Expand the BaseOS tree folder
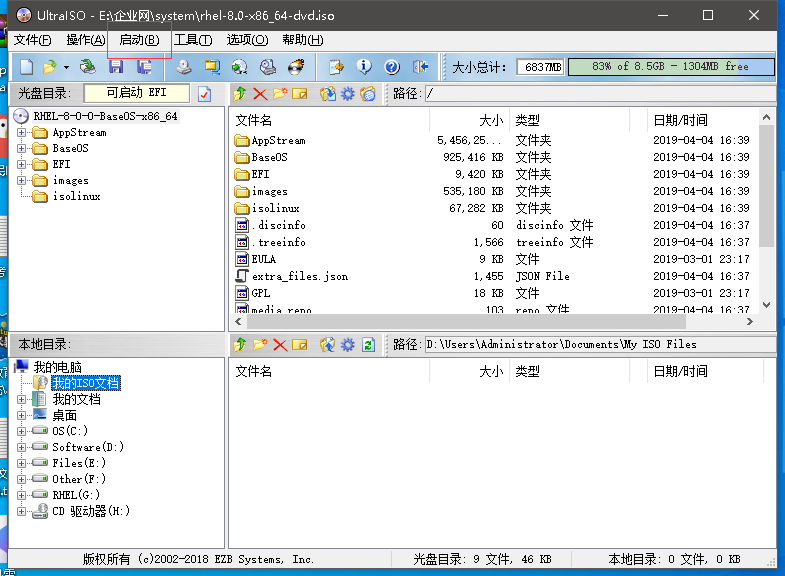 tap(22, 149)
